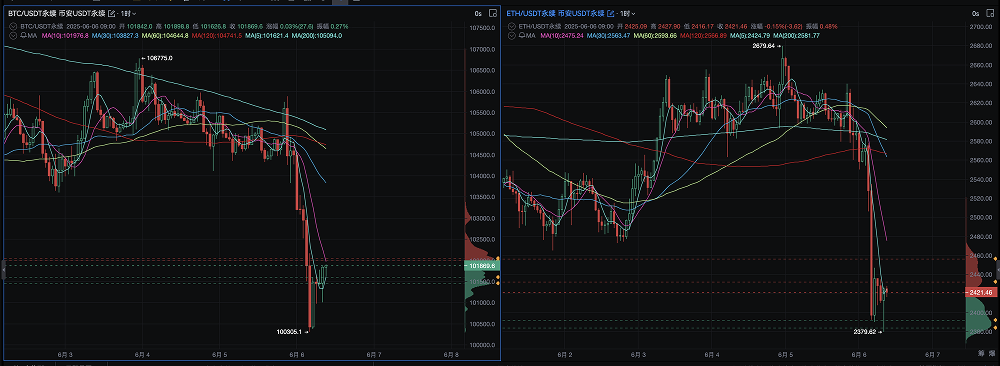Open the ETH chart 1时 timeframe dropdown
Image resolution: width=1000 pixels, height=366 pixels.
628,13
